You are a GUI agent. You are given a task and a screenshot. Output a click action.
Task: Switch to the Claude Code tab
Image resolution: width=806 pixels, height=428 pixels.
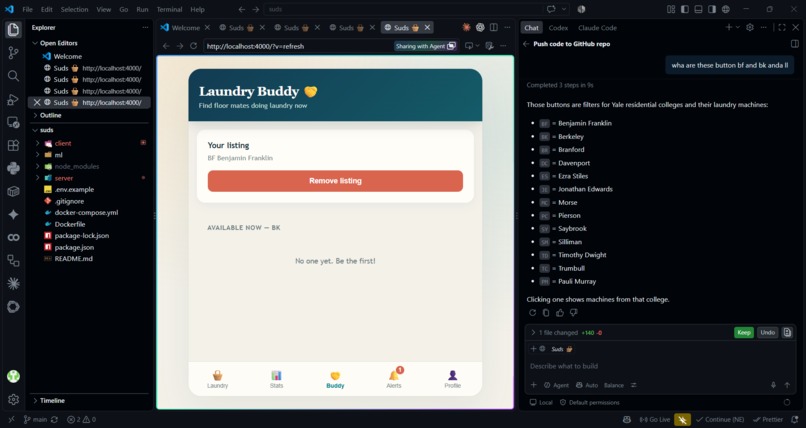(x=597, y=28)
